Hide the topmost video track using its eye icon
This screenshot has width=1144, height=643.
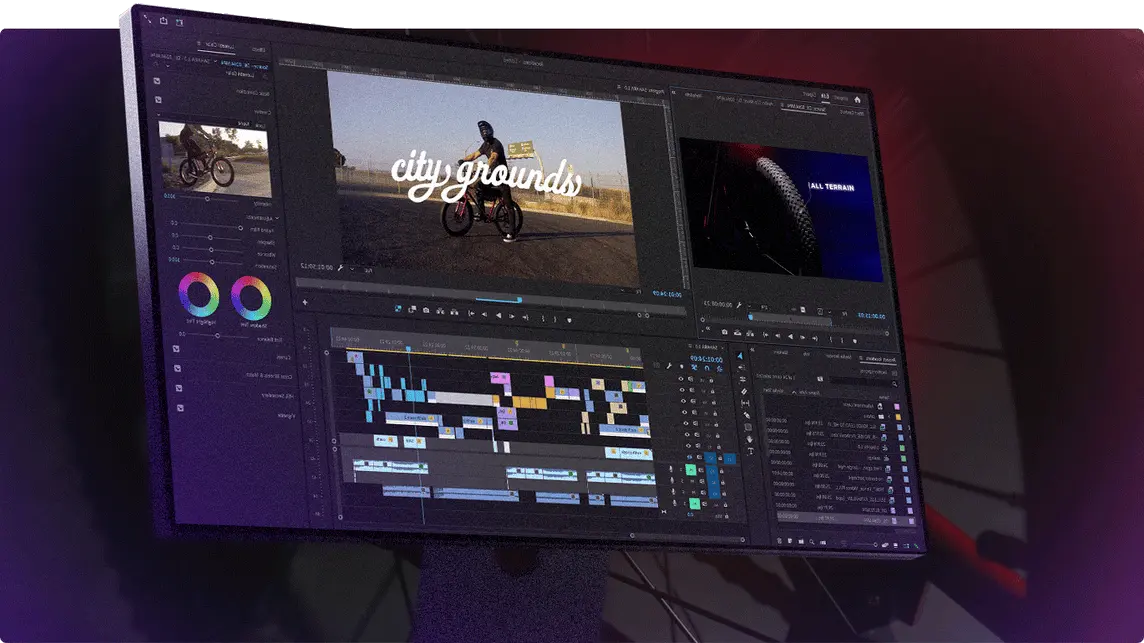682,380
